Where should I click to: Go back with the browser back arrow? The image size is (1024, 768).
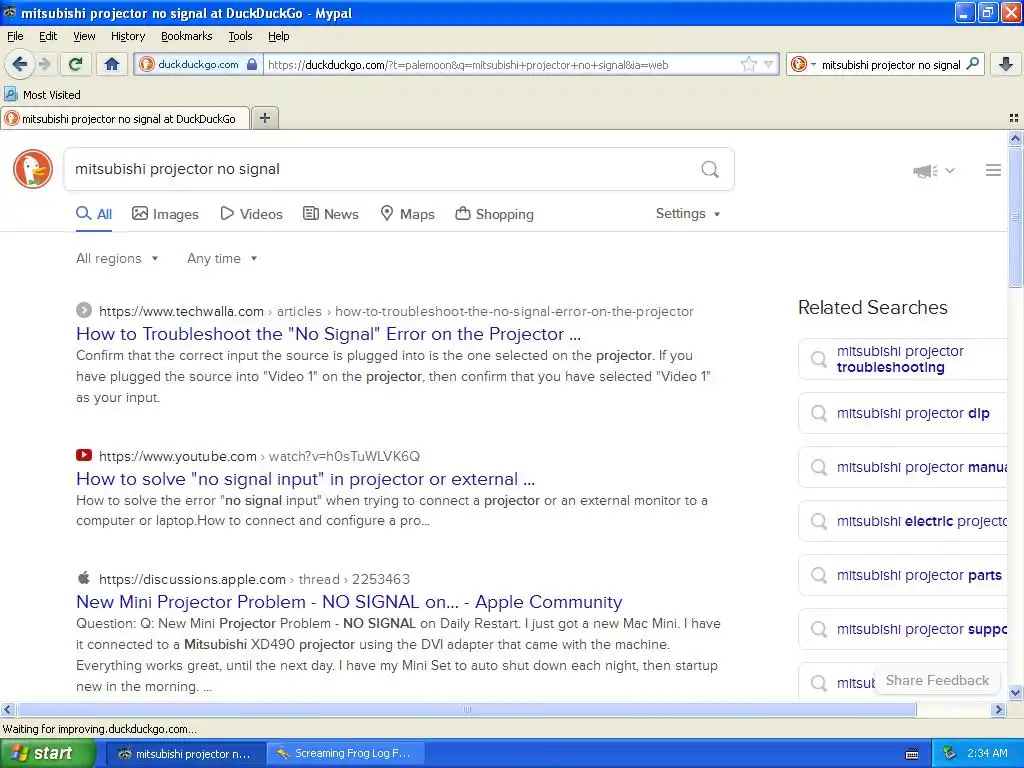pos(19,64)
